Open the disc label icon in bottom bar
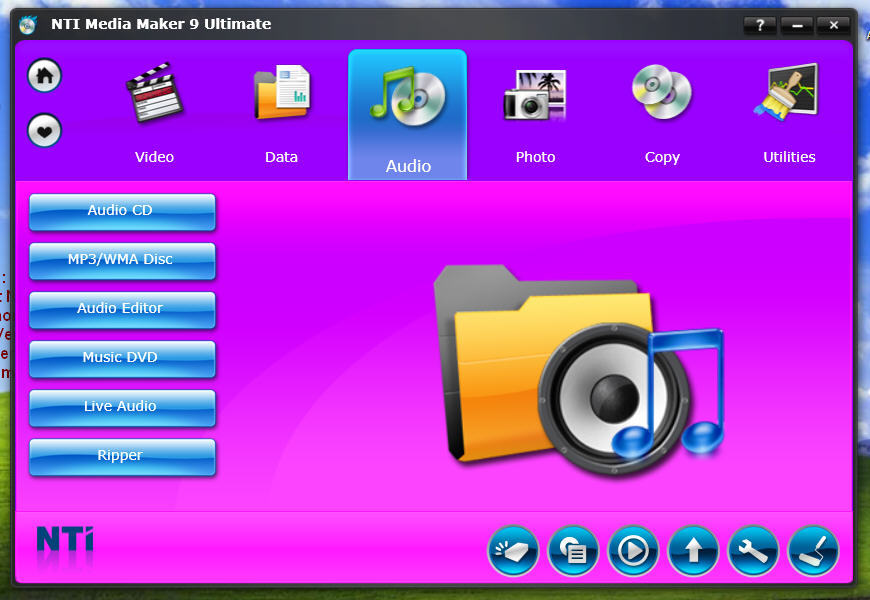The image size is (870, 600). pos(573,551)
